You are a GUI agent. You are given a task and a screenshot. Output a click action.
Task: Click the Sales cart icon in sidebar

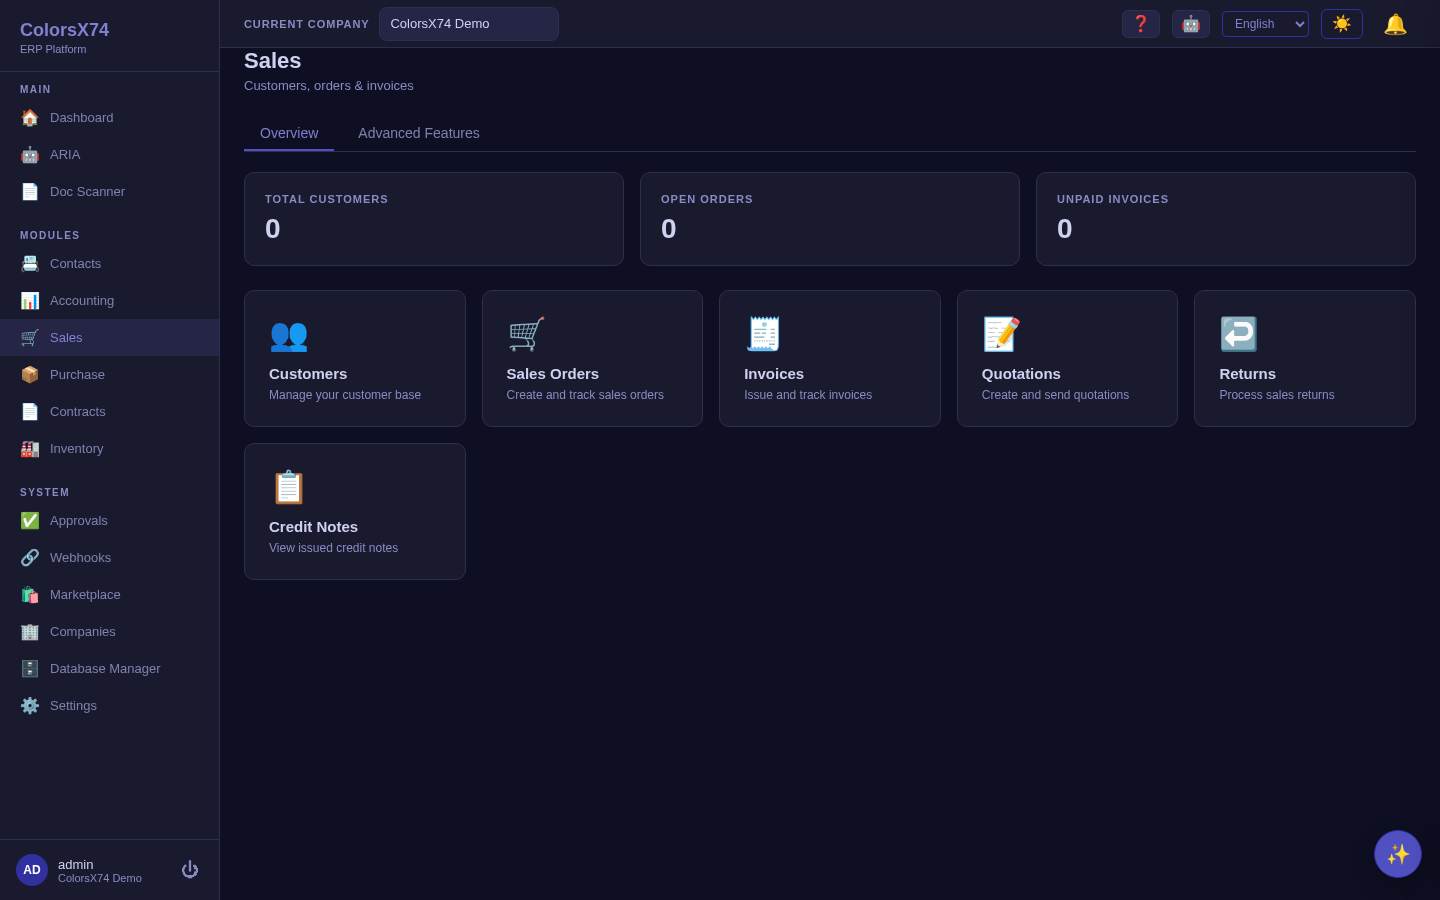tap(30, 338)
